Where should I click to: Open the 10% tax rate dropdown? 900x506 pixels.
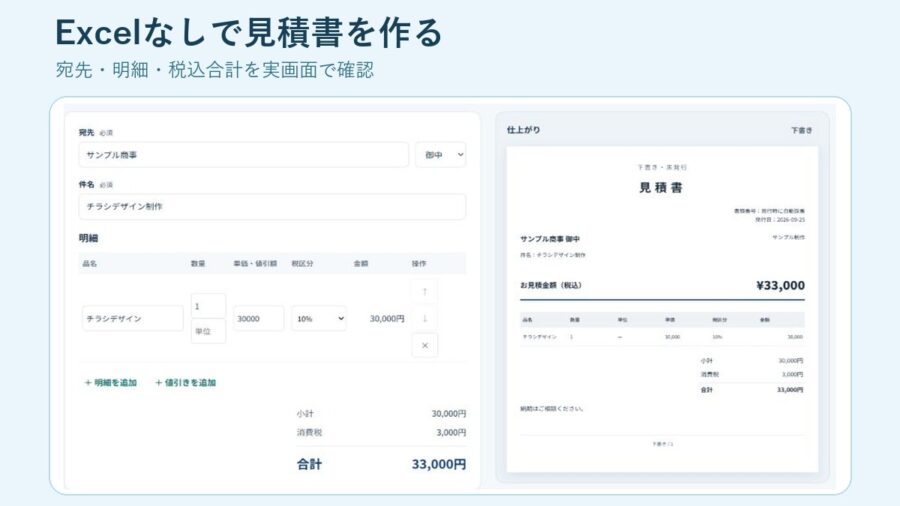319,318
